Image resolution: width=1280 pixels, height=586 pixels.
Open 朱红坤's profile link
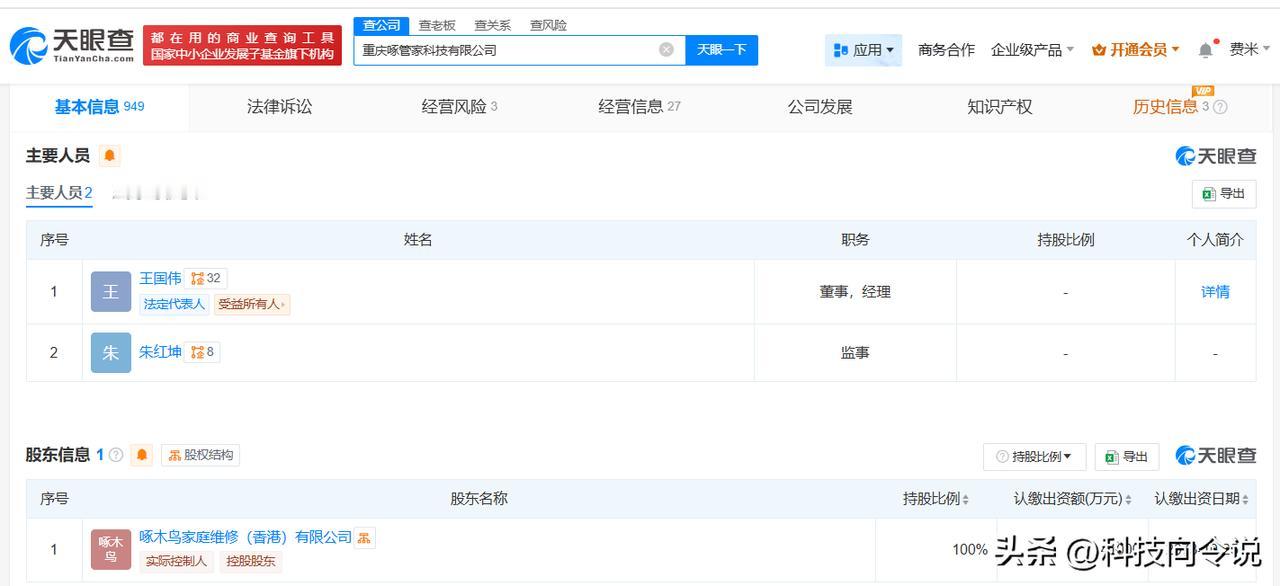coord(160,352)
